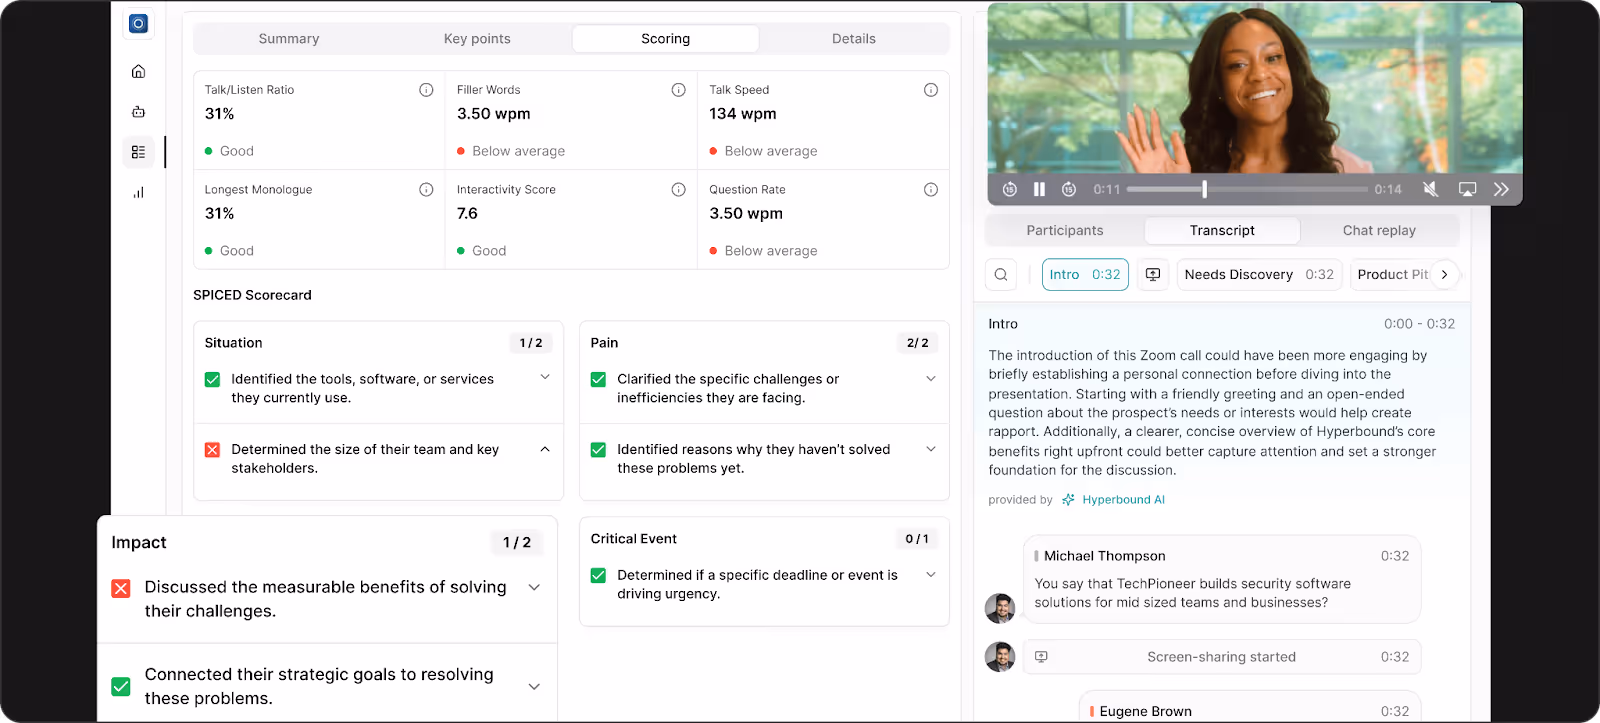Jump to the Product Pit chapter
Image resolution: width=1600 pixels, height=723 pixels.
coord(1393,275)
